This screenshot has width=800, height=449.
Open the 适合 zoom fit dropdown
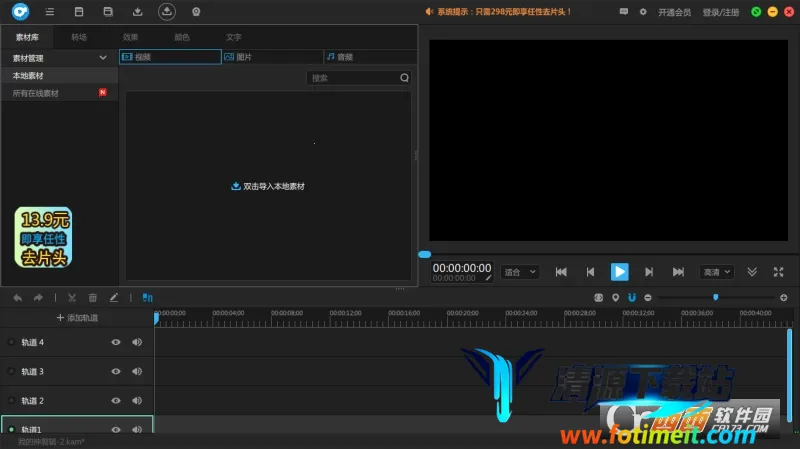click(520, 272)
